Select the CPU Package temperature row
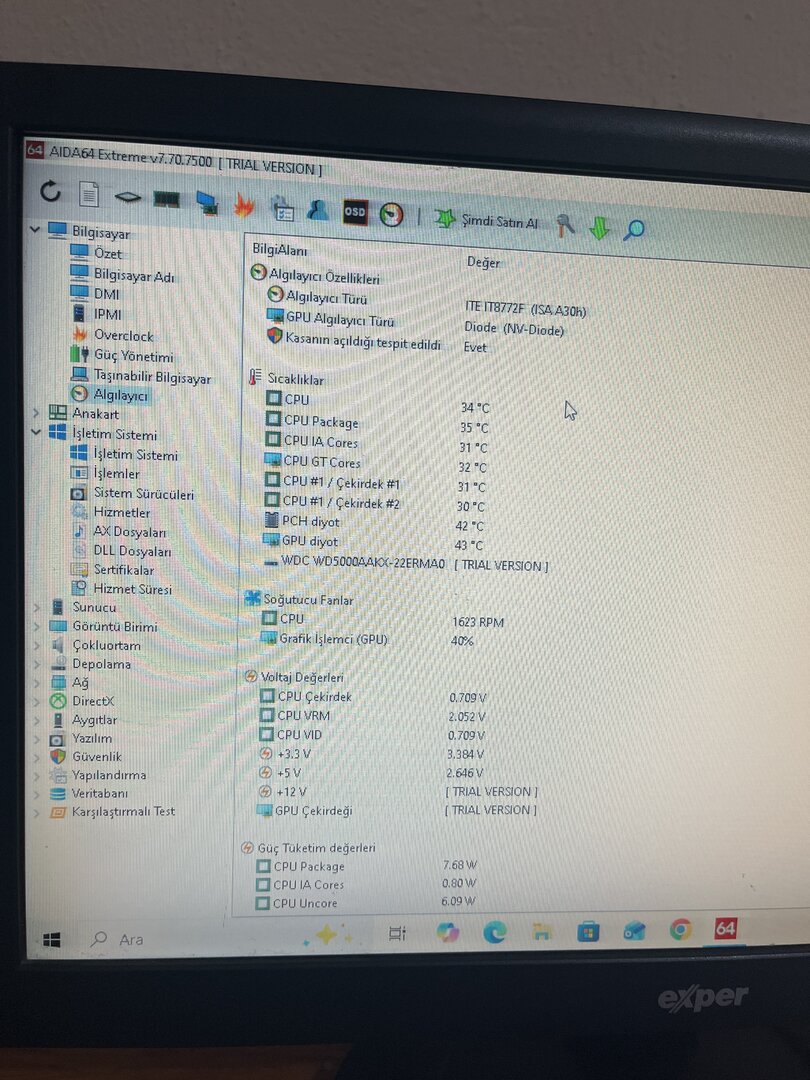The height and width of the screenshot is (1080, 810). coord(377,424)
